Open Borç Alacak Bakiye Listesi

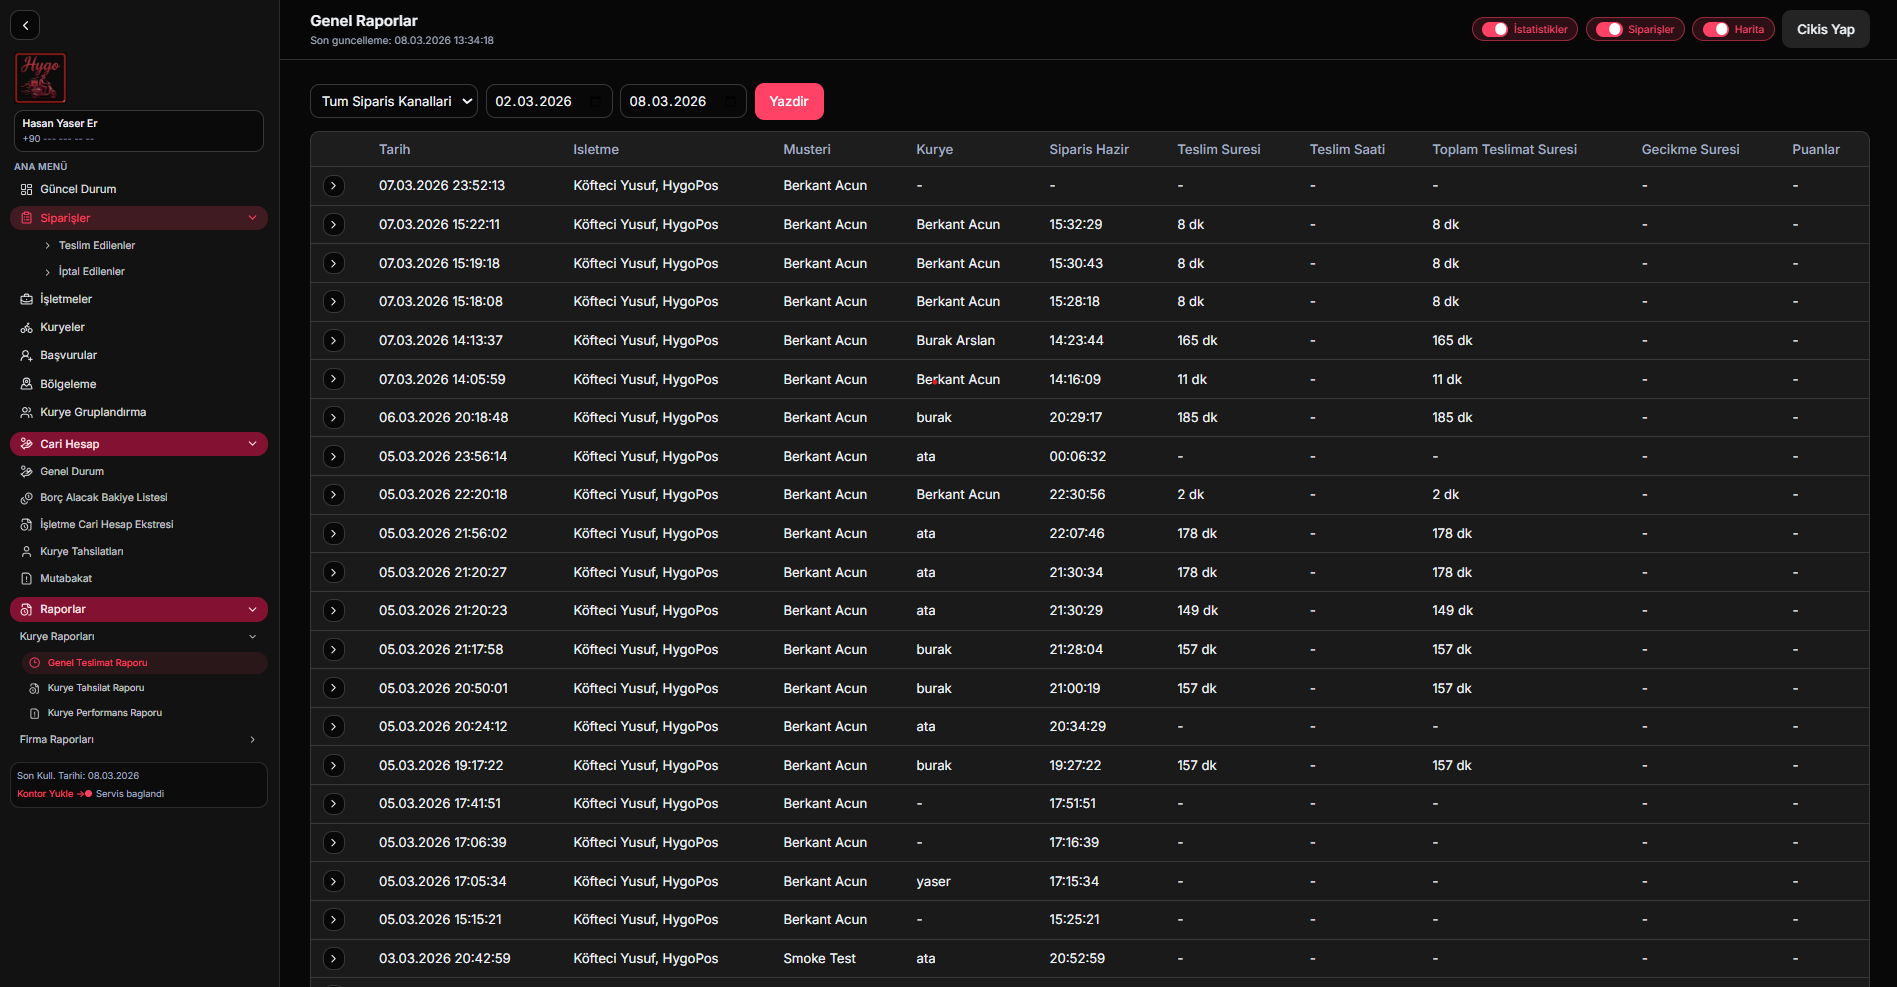coord(103,497)
